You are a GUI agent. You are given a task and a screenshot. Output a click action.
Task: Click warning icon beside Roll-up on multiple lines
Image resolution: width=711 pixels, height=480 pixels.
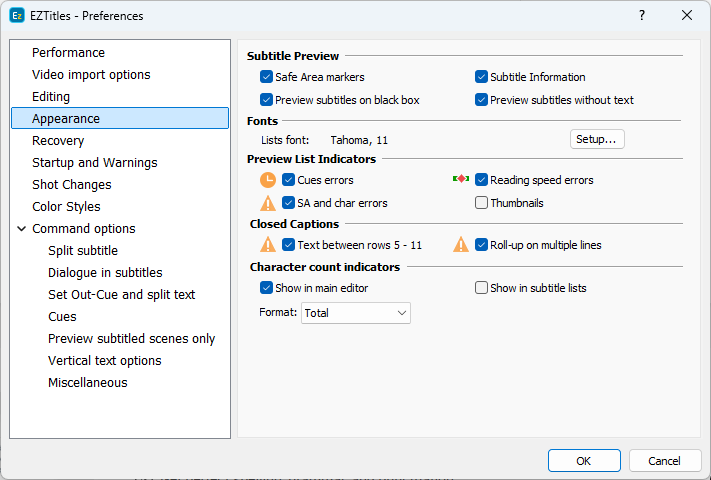coord(461,245)
